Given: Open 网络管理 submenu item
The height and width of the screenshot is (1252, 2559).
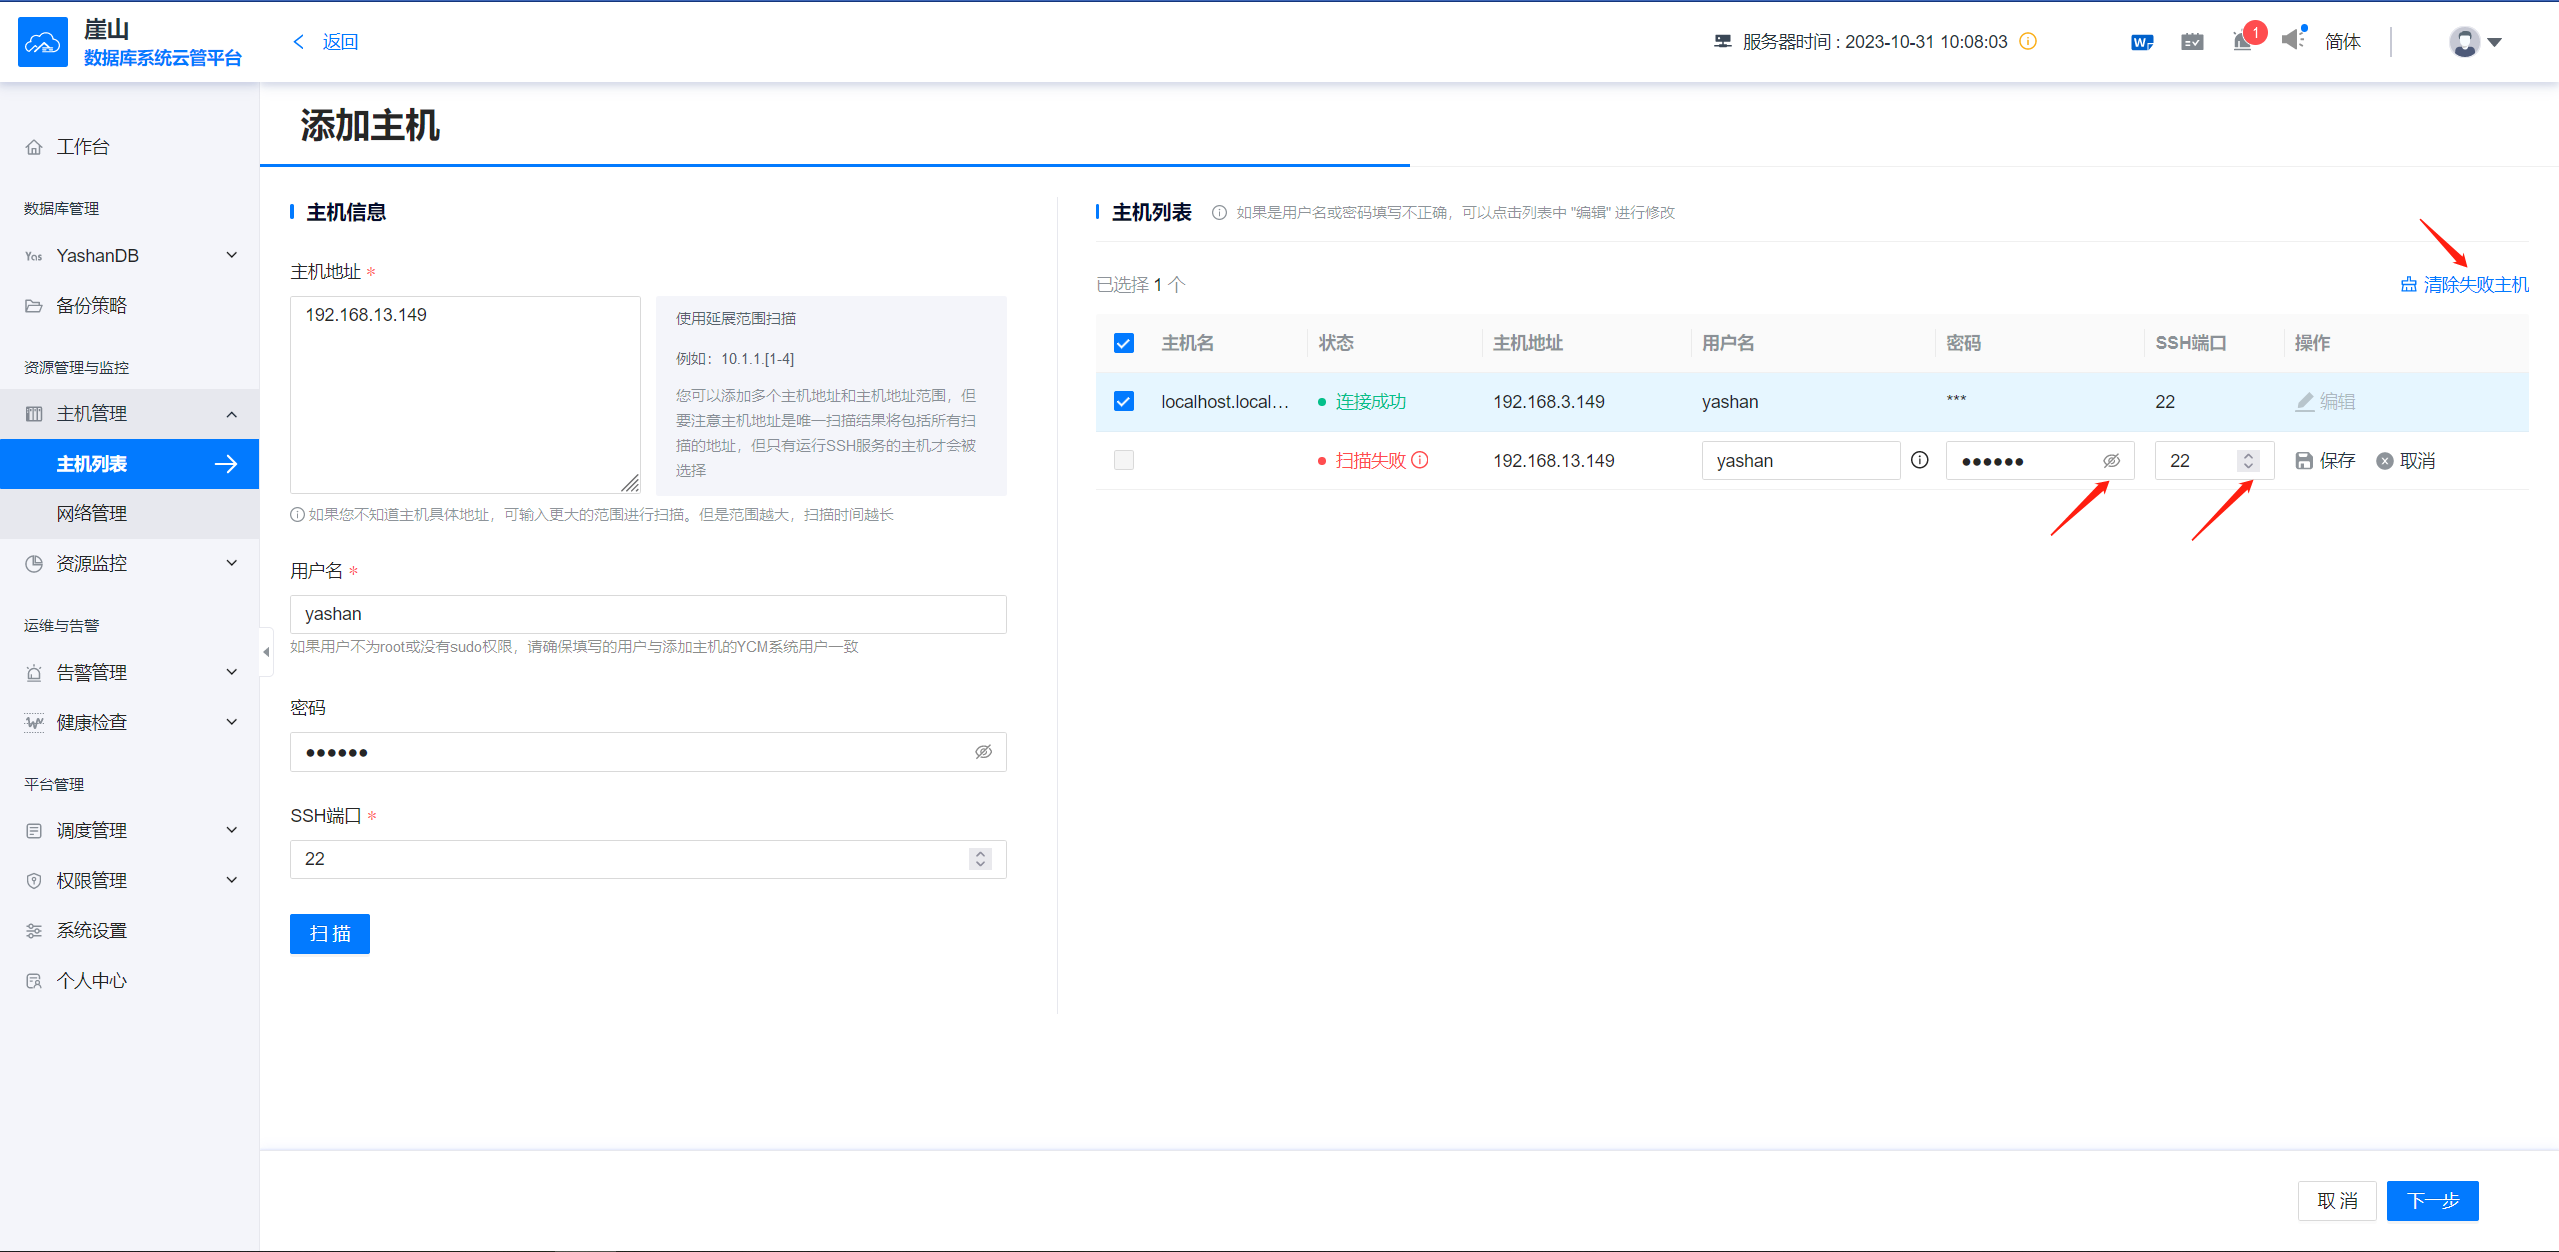Looking at the screenshot, I should point(92,514).
